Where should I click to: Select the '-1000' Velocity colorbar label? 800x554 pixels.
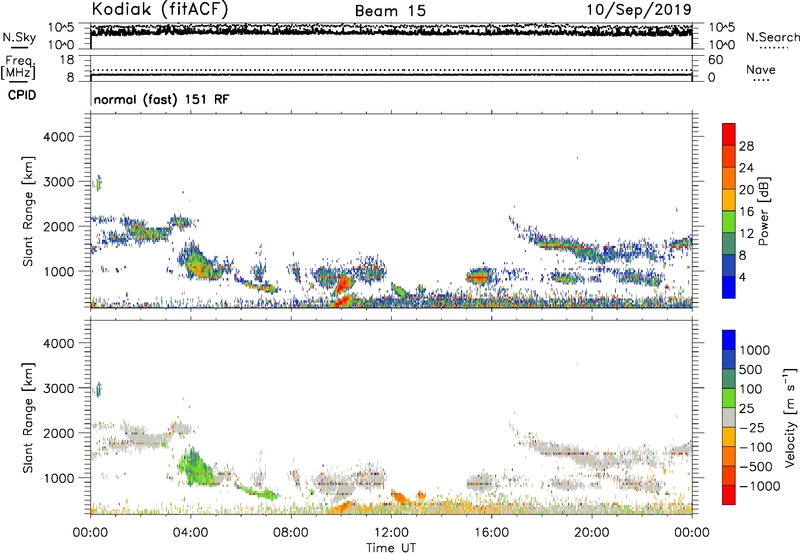pyautogui.click(x=759, y=486)
